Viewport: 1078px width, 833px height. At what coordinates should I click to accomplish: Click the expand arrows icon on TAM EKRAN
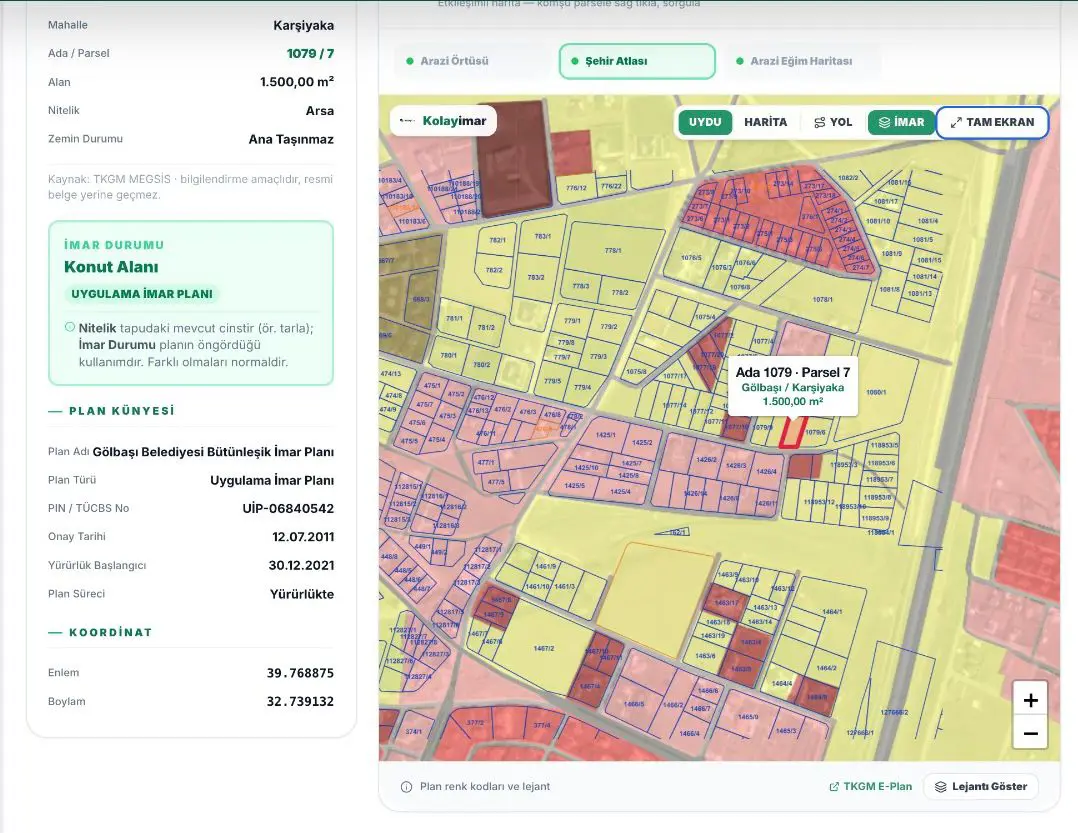(x=956, y=122)
